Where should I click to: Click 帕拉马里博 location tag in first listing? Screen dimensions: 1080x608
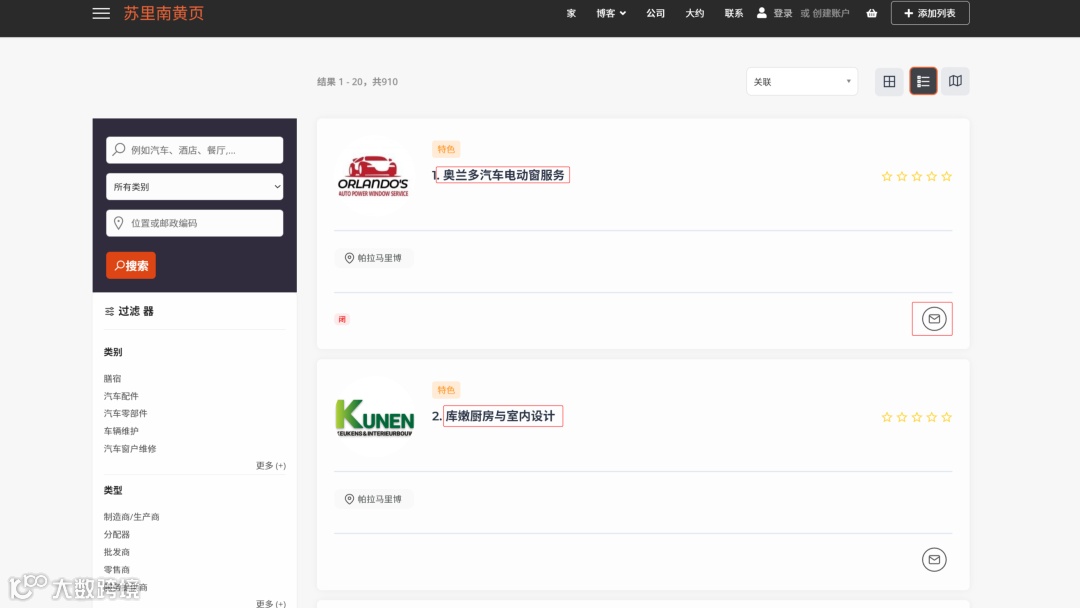(373, 258)
